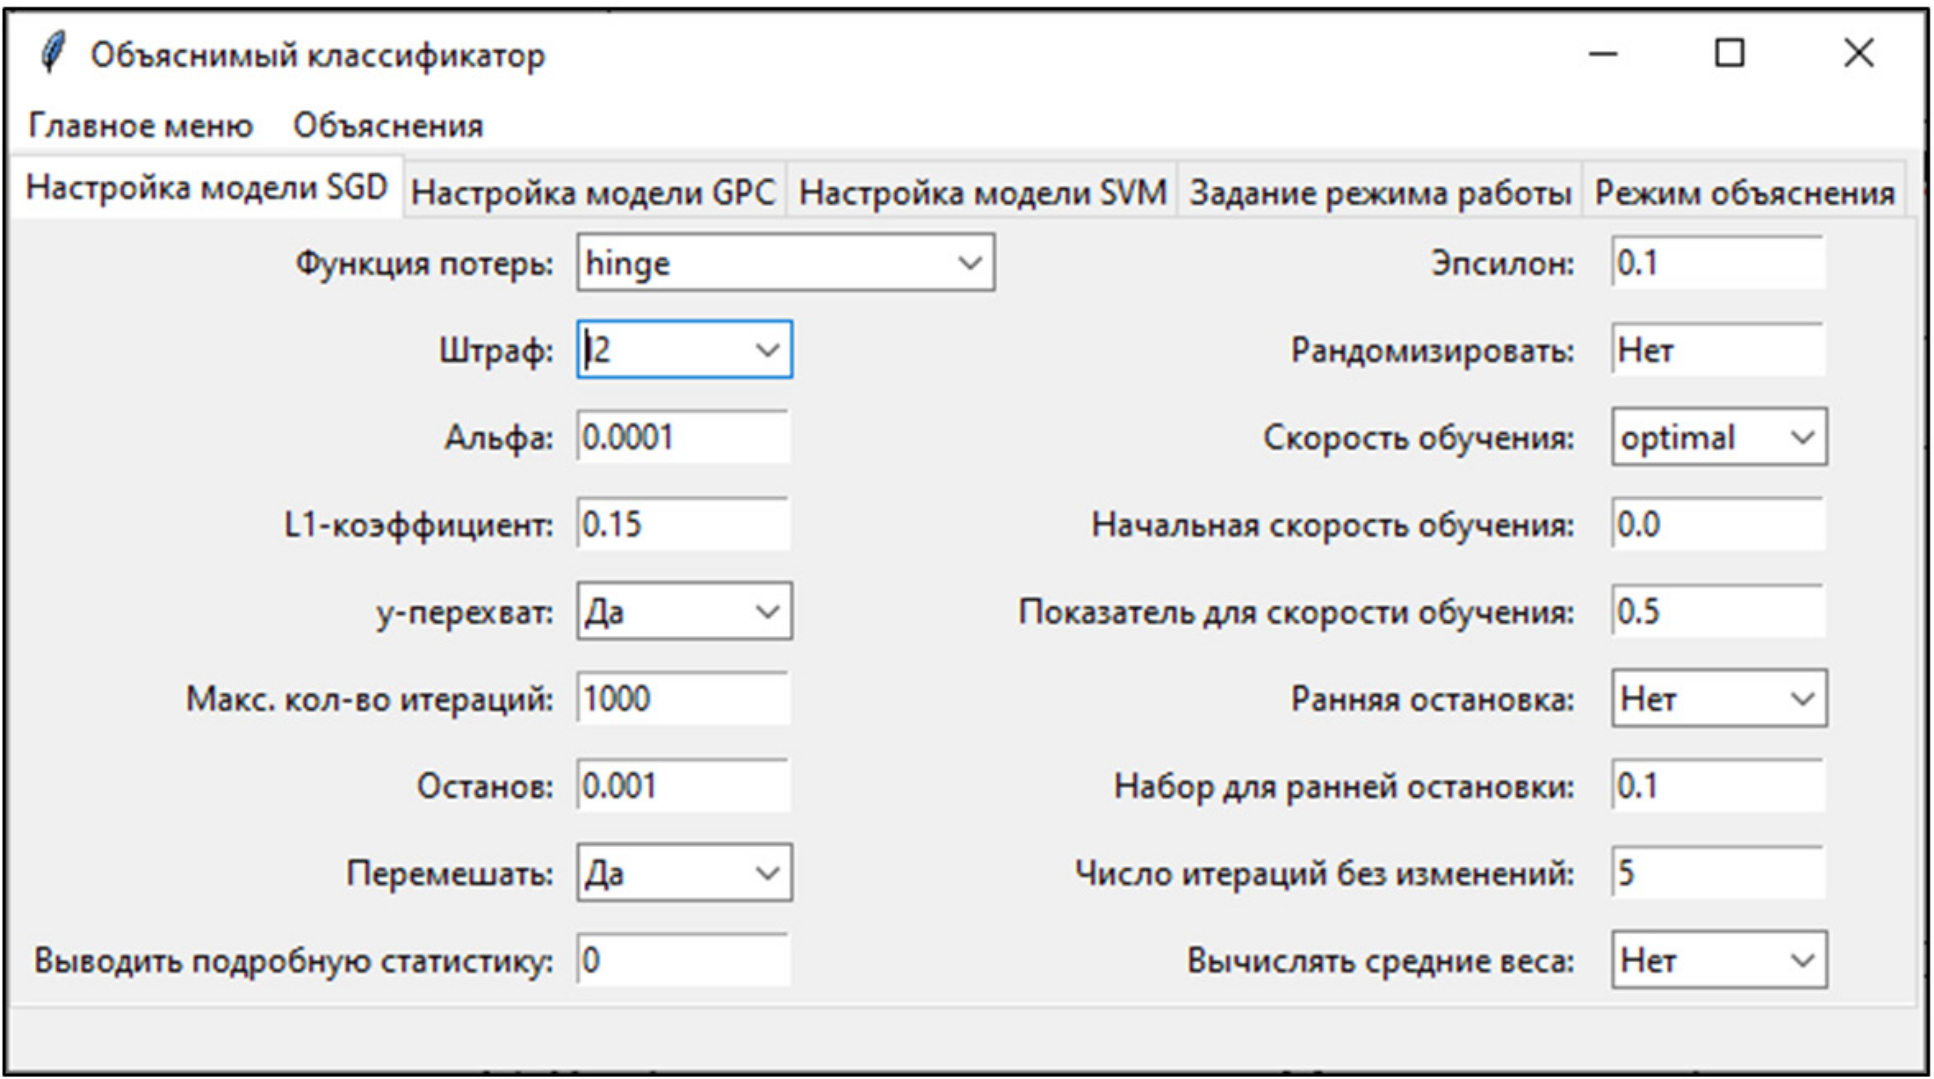Switch to Настройка модели GPC tab
This screenshot has width=1934, height=1079.
click(x=593, y=192)
